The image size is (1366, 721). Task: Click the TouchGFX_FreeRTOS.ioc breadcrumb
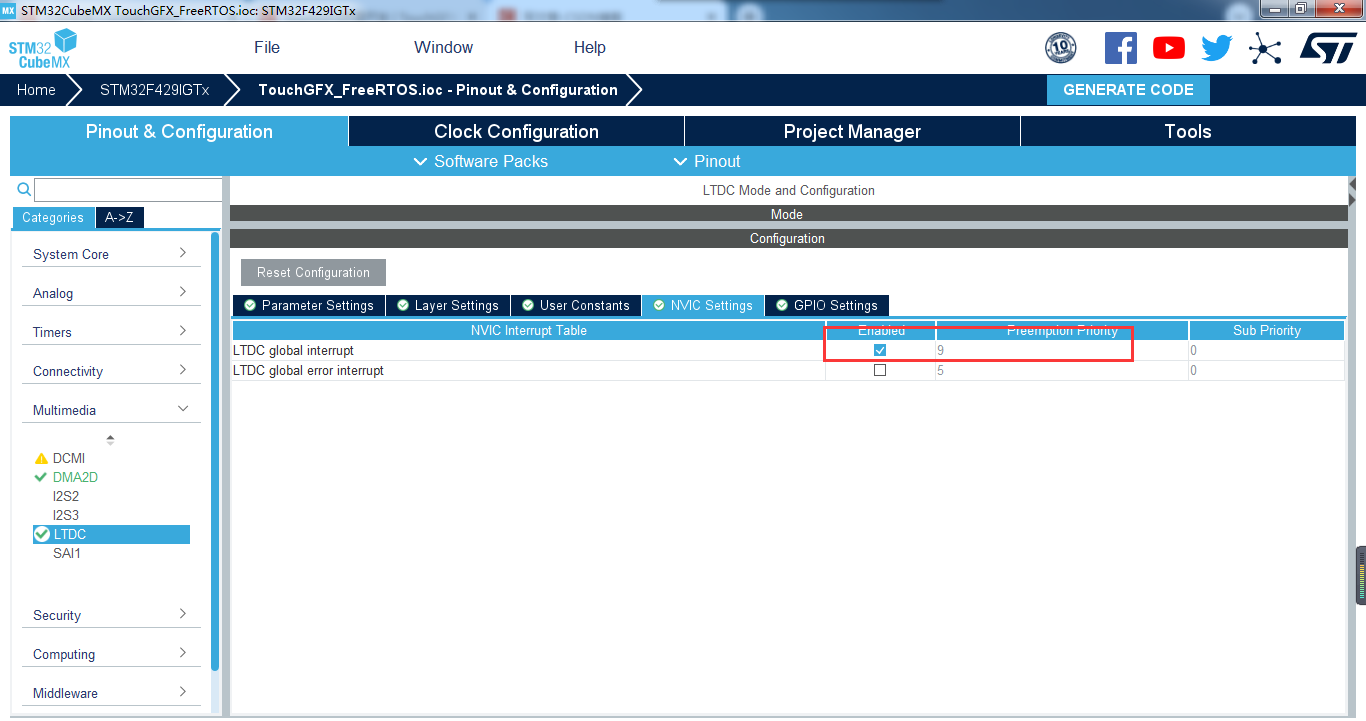click(x=438, y=90)
